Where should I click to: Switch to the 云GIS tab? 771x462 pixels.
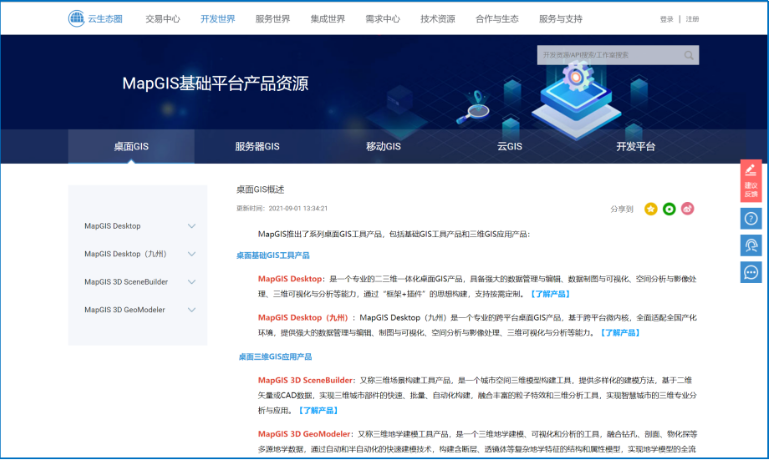509,146
